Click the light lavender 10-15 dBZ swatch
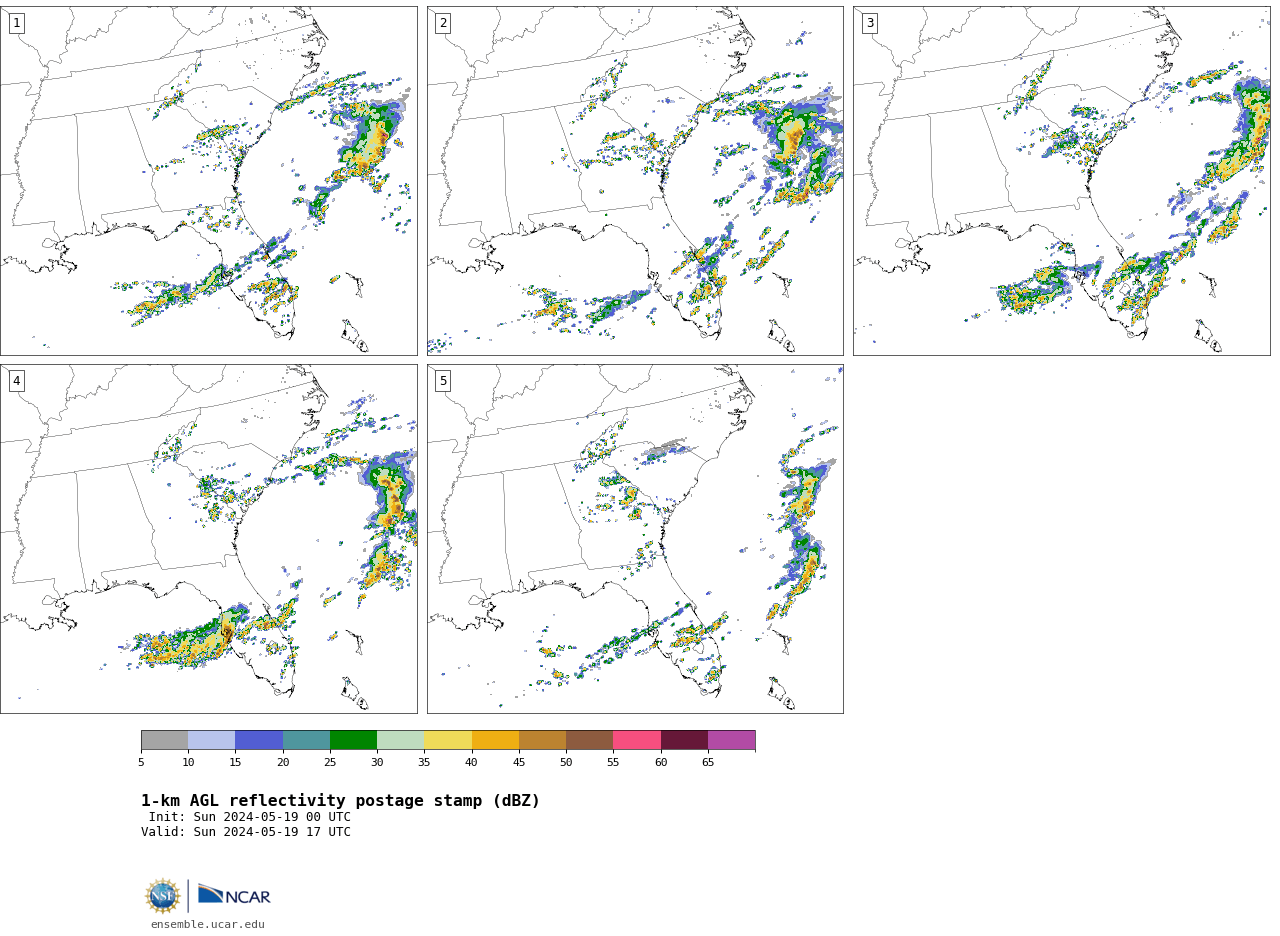 (x=212, y=740)
